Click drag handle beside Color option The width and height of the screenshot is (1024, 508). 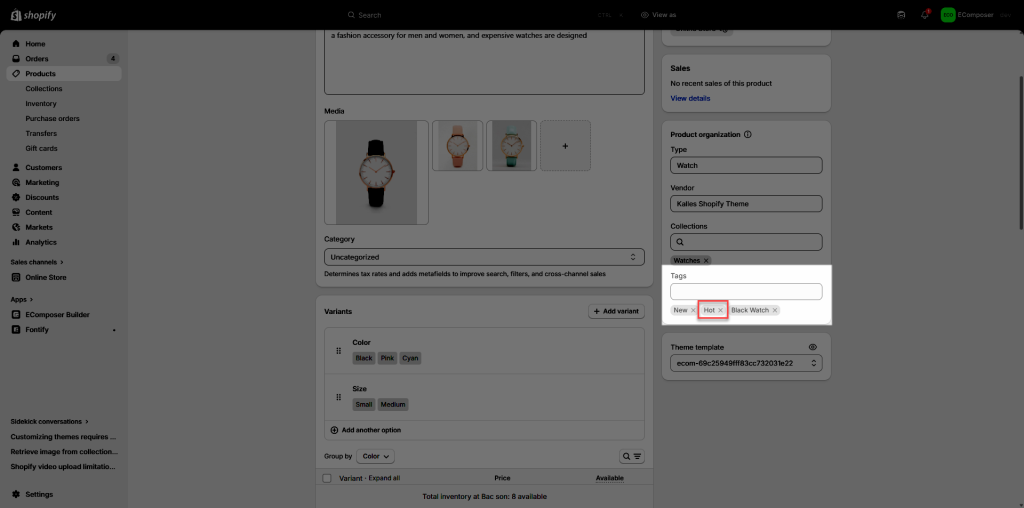coord(338,351)
